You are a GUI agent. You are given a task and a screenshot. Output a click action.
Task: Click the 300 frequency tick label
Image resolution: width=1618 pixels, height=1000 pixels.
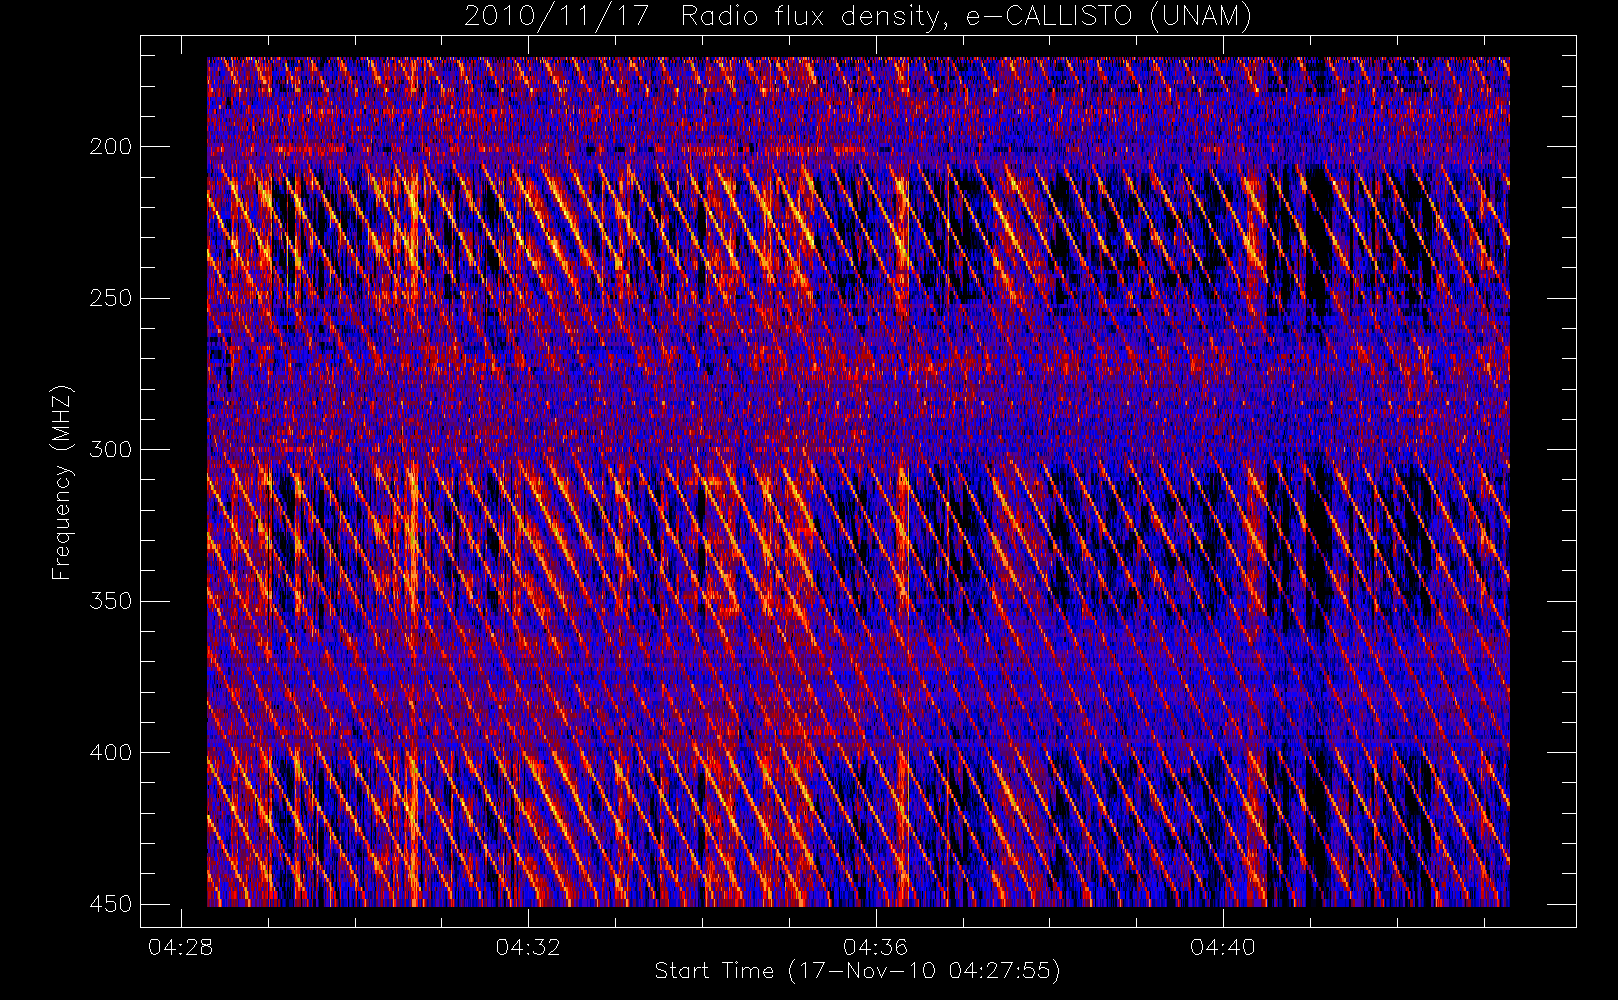[x=110, y=450]
